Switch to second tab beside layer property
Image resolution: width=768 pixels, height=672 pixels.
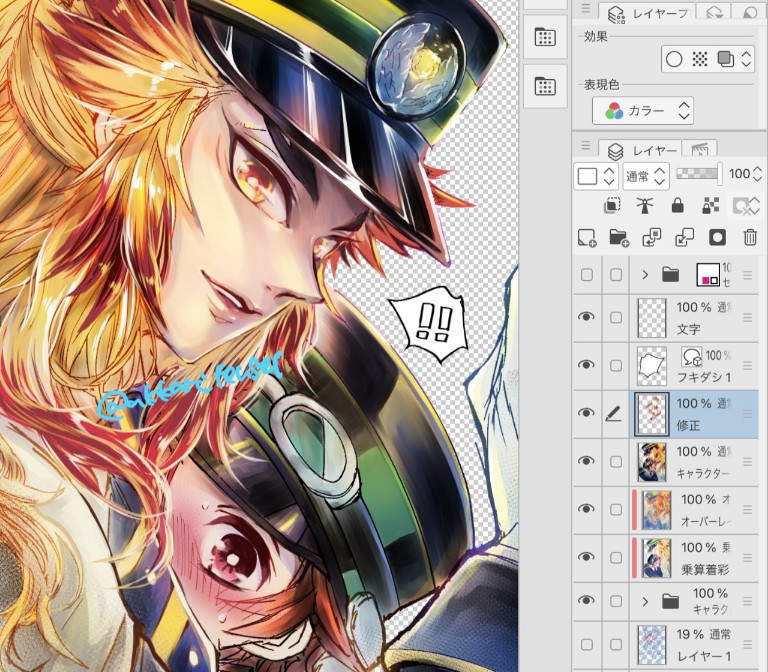(714, 13)
